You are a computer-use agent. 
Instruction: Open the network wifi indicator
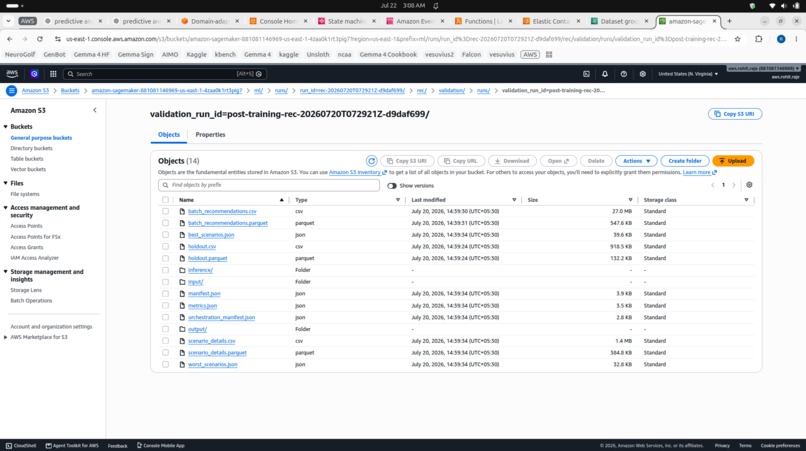[772, 6]
